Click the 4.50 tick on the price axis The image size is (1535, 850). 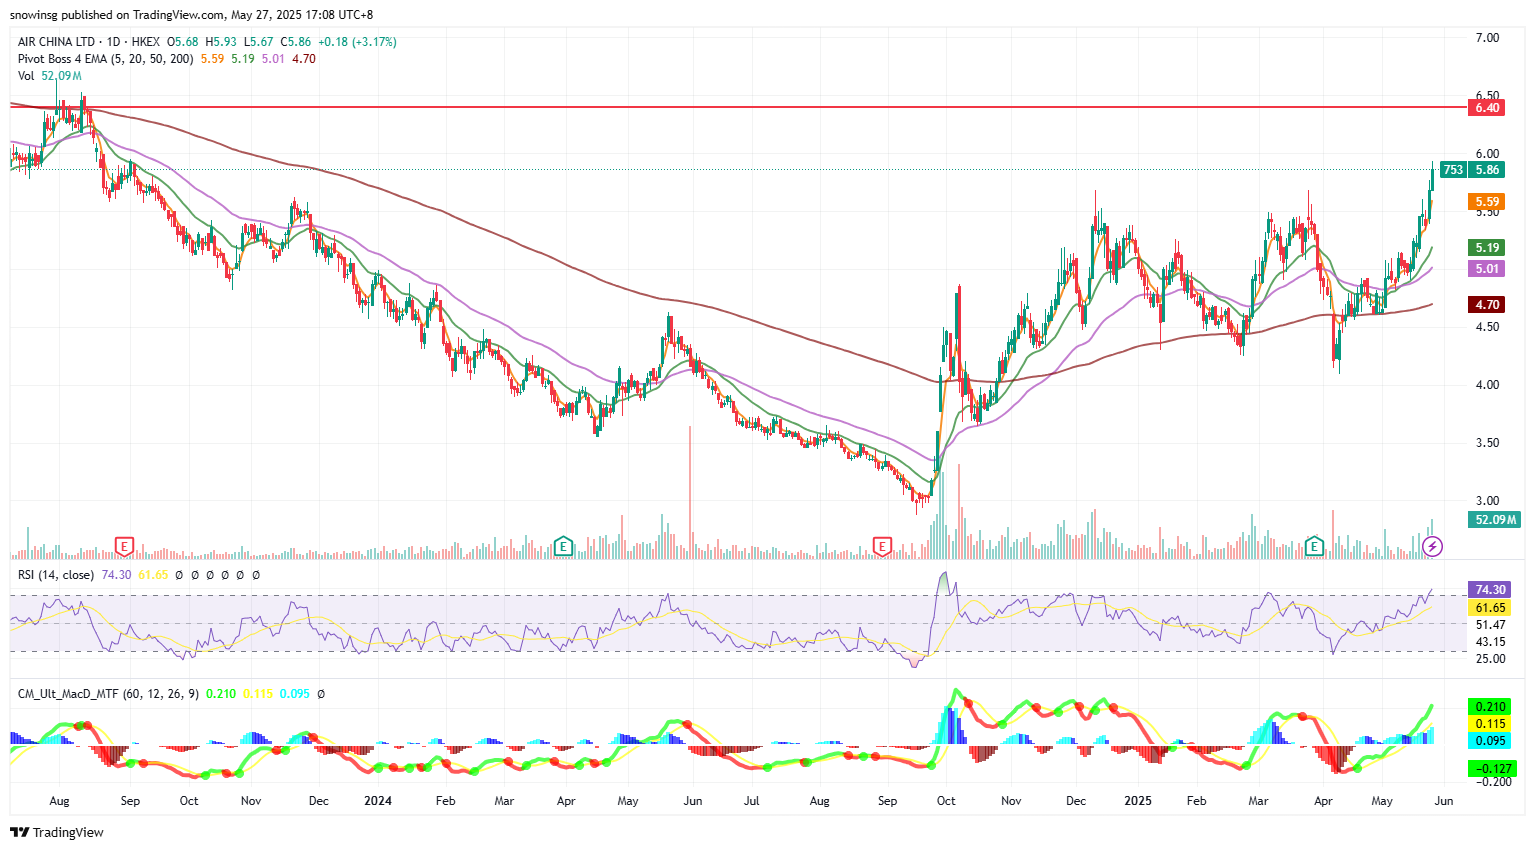click(x=1487, y=327)
